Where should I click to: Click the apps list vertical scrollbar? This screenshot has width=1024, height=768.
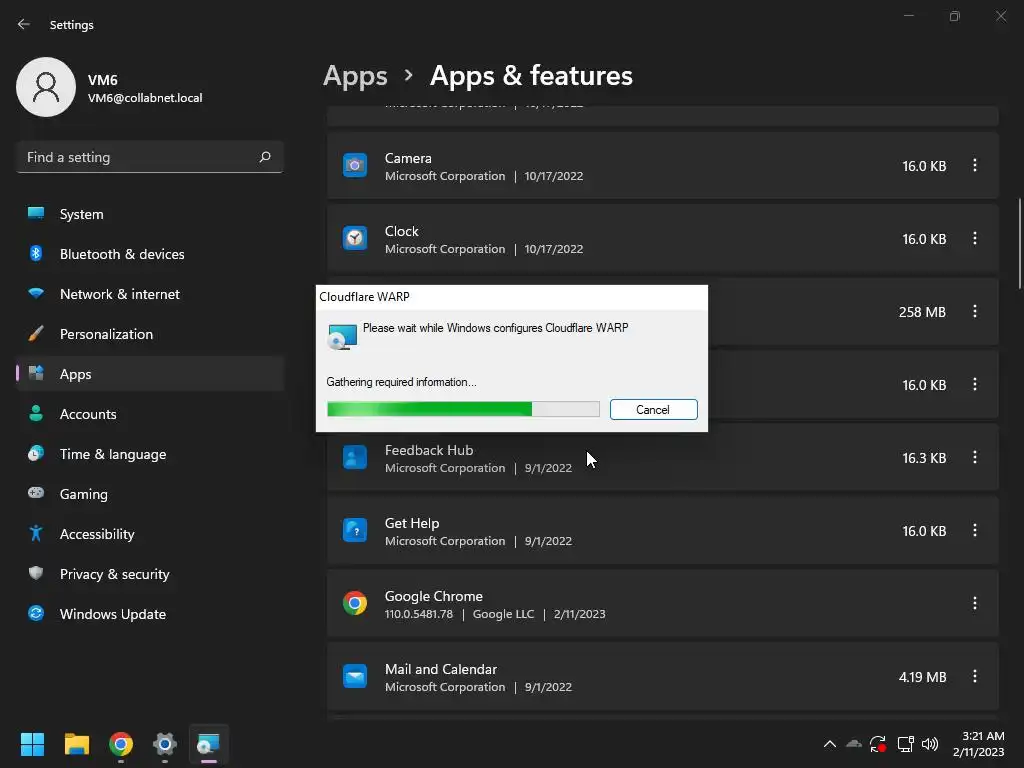pos(1019,243)
